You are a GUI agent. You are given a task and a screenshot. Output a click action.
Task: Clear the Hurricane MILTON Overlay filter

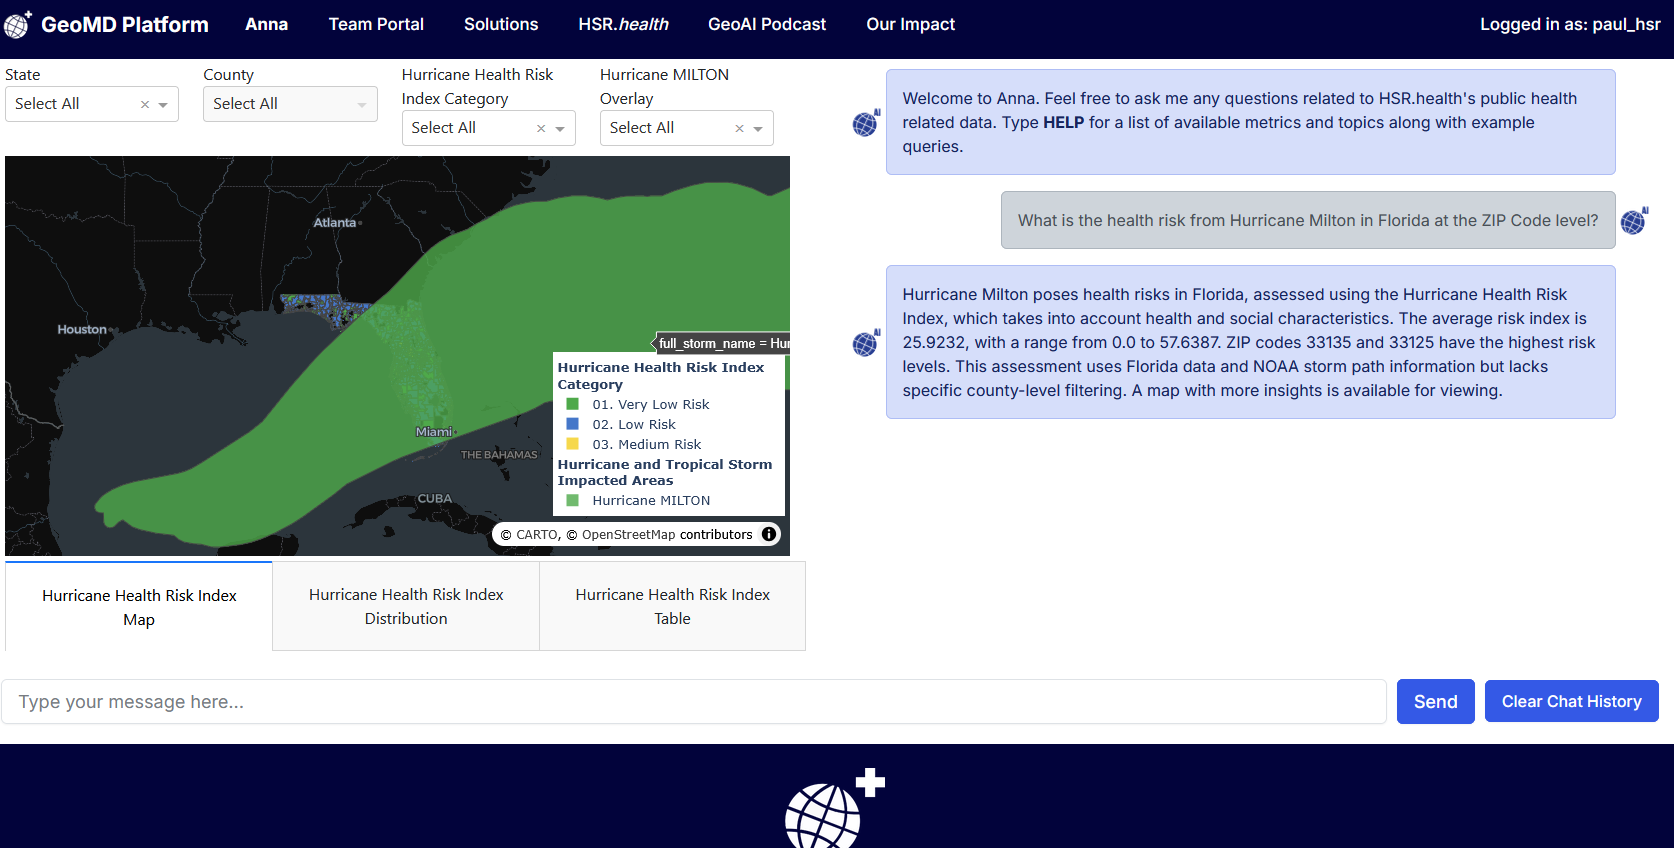click(739, 128)
